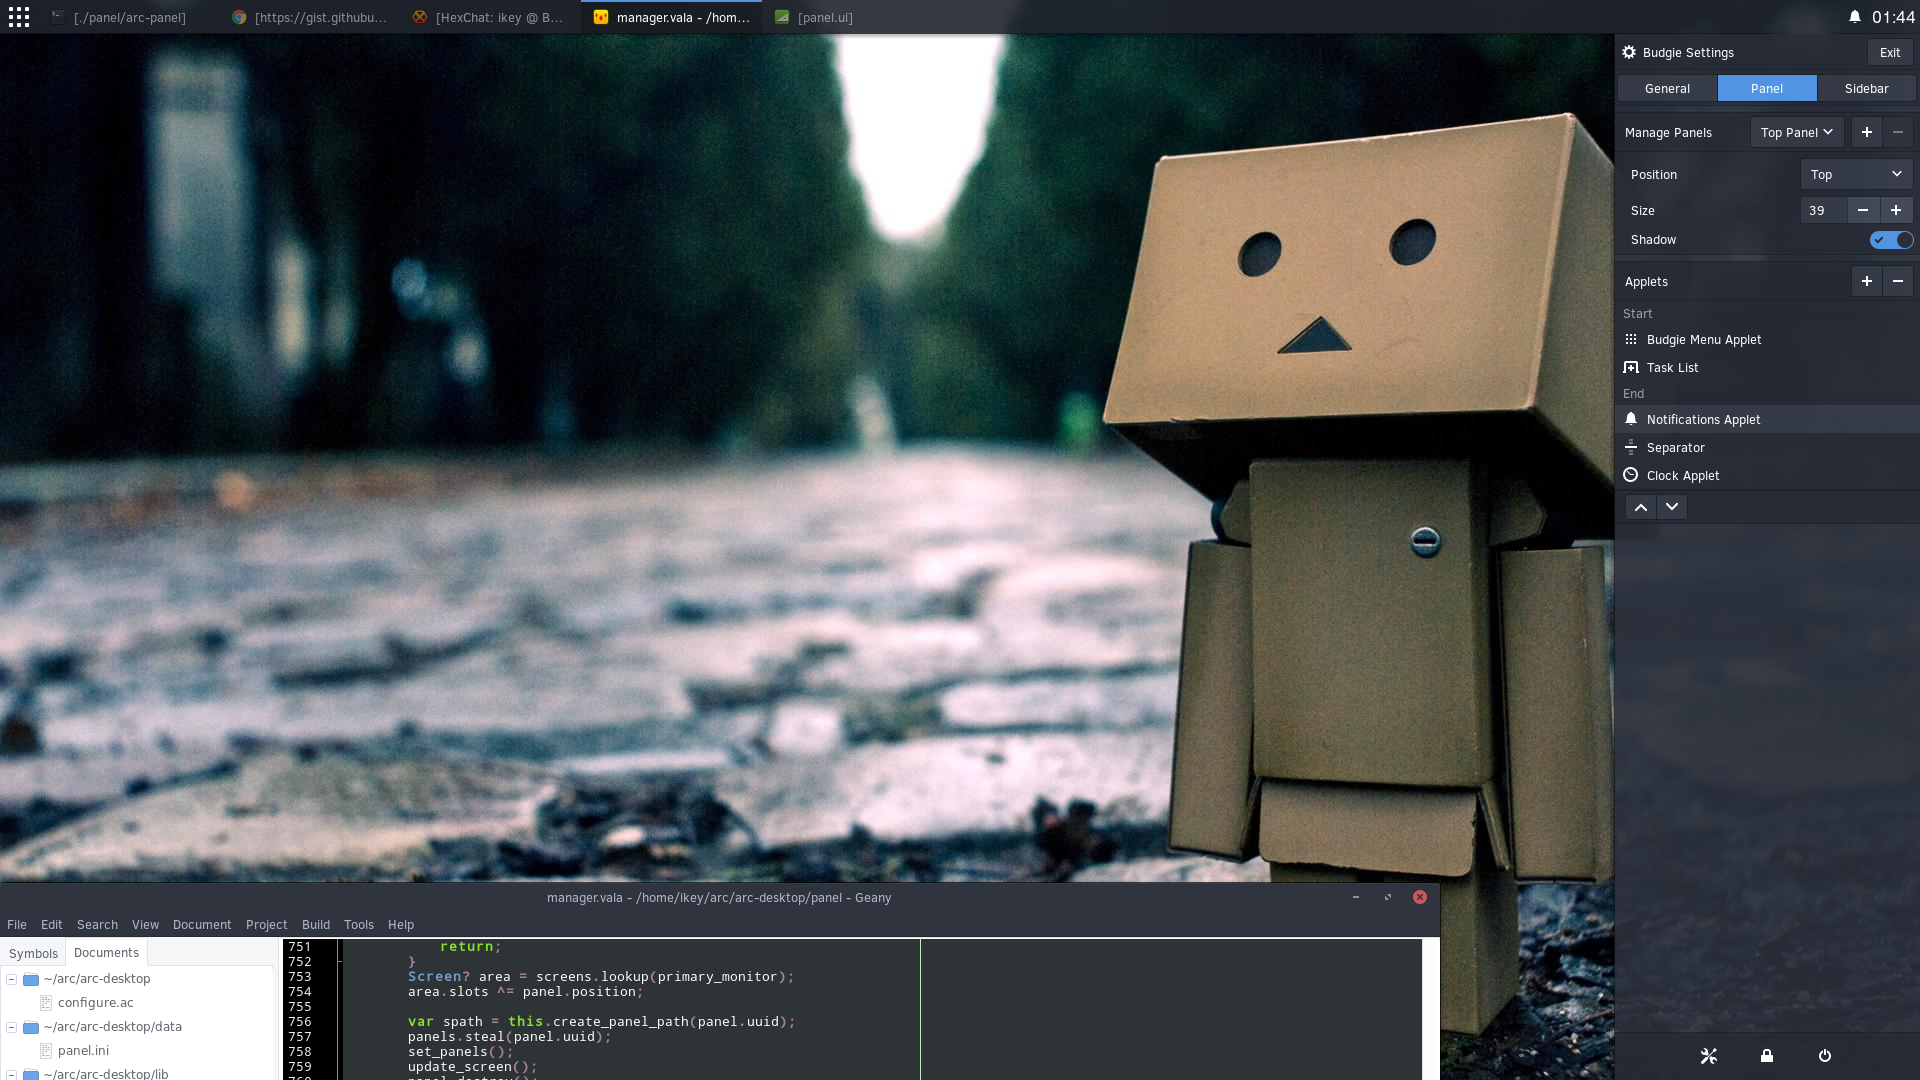Collapse the ~/arc/arc-desktop/data tree node
The width and height of the screenshot is (1920, 1080).
[12, 1027]
